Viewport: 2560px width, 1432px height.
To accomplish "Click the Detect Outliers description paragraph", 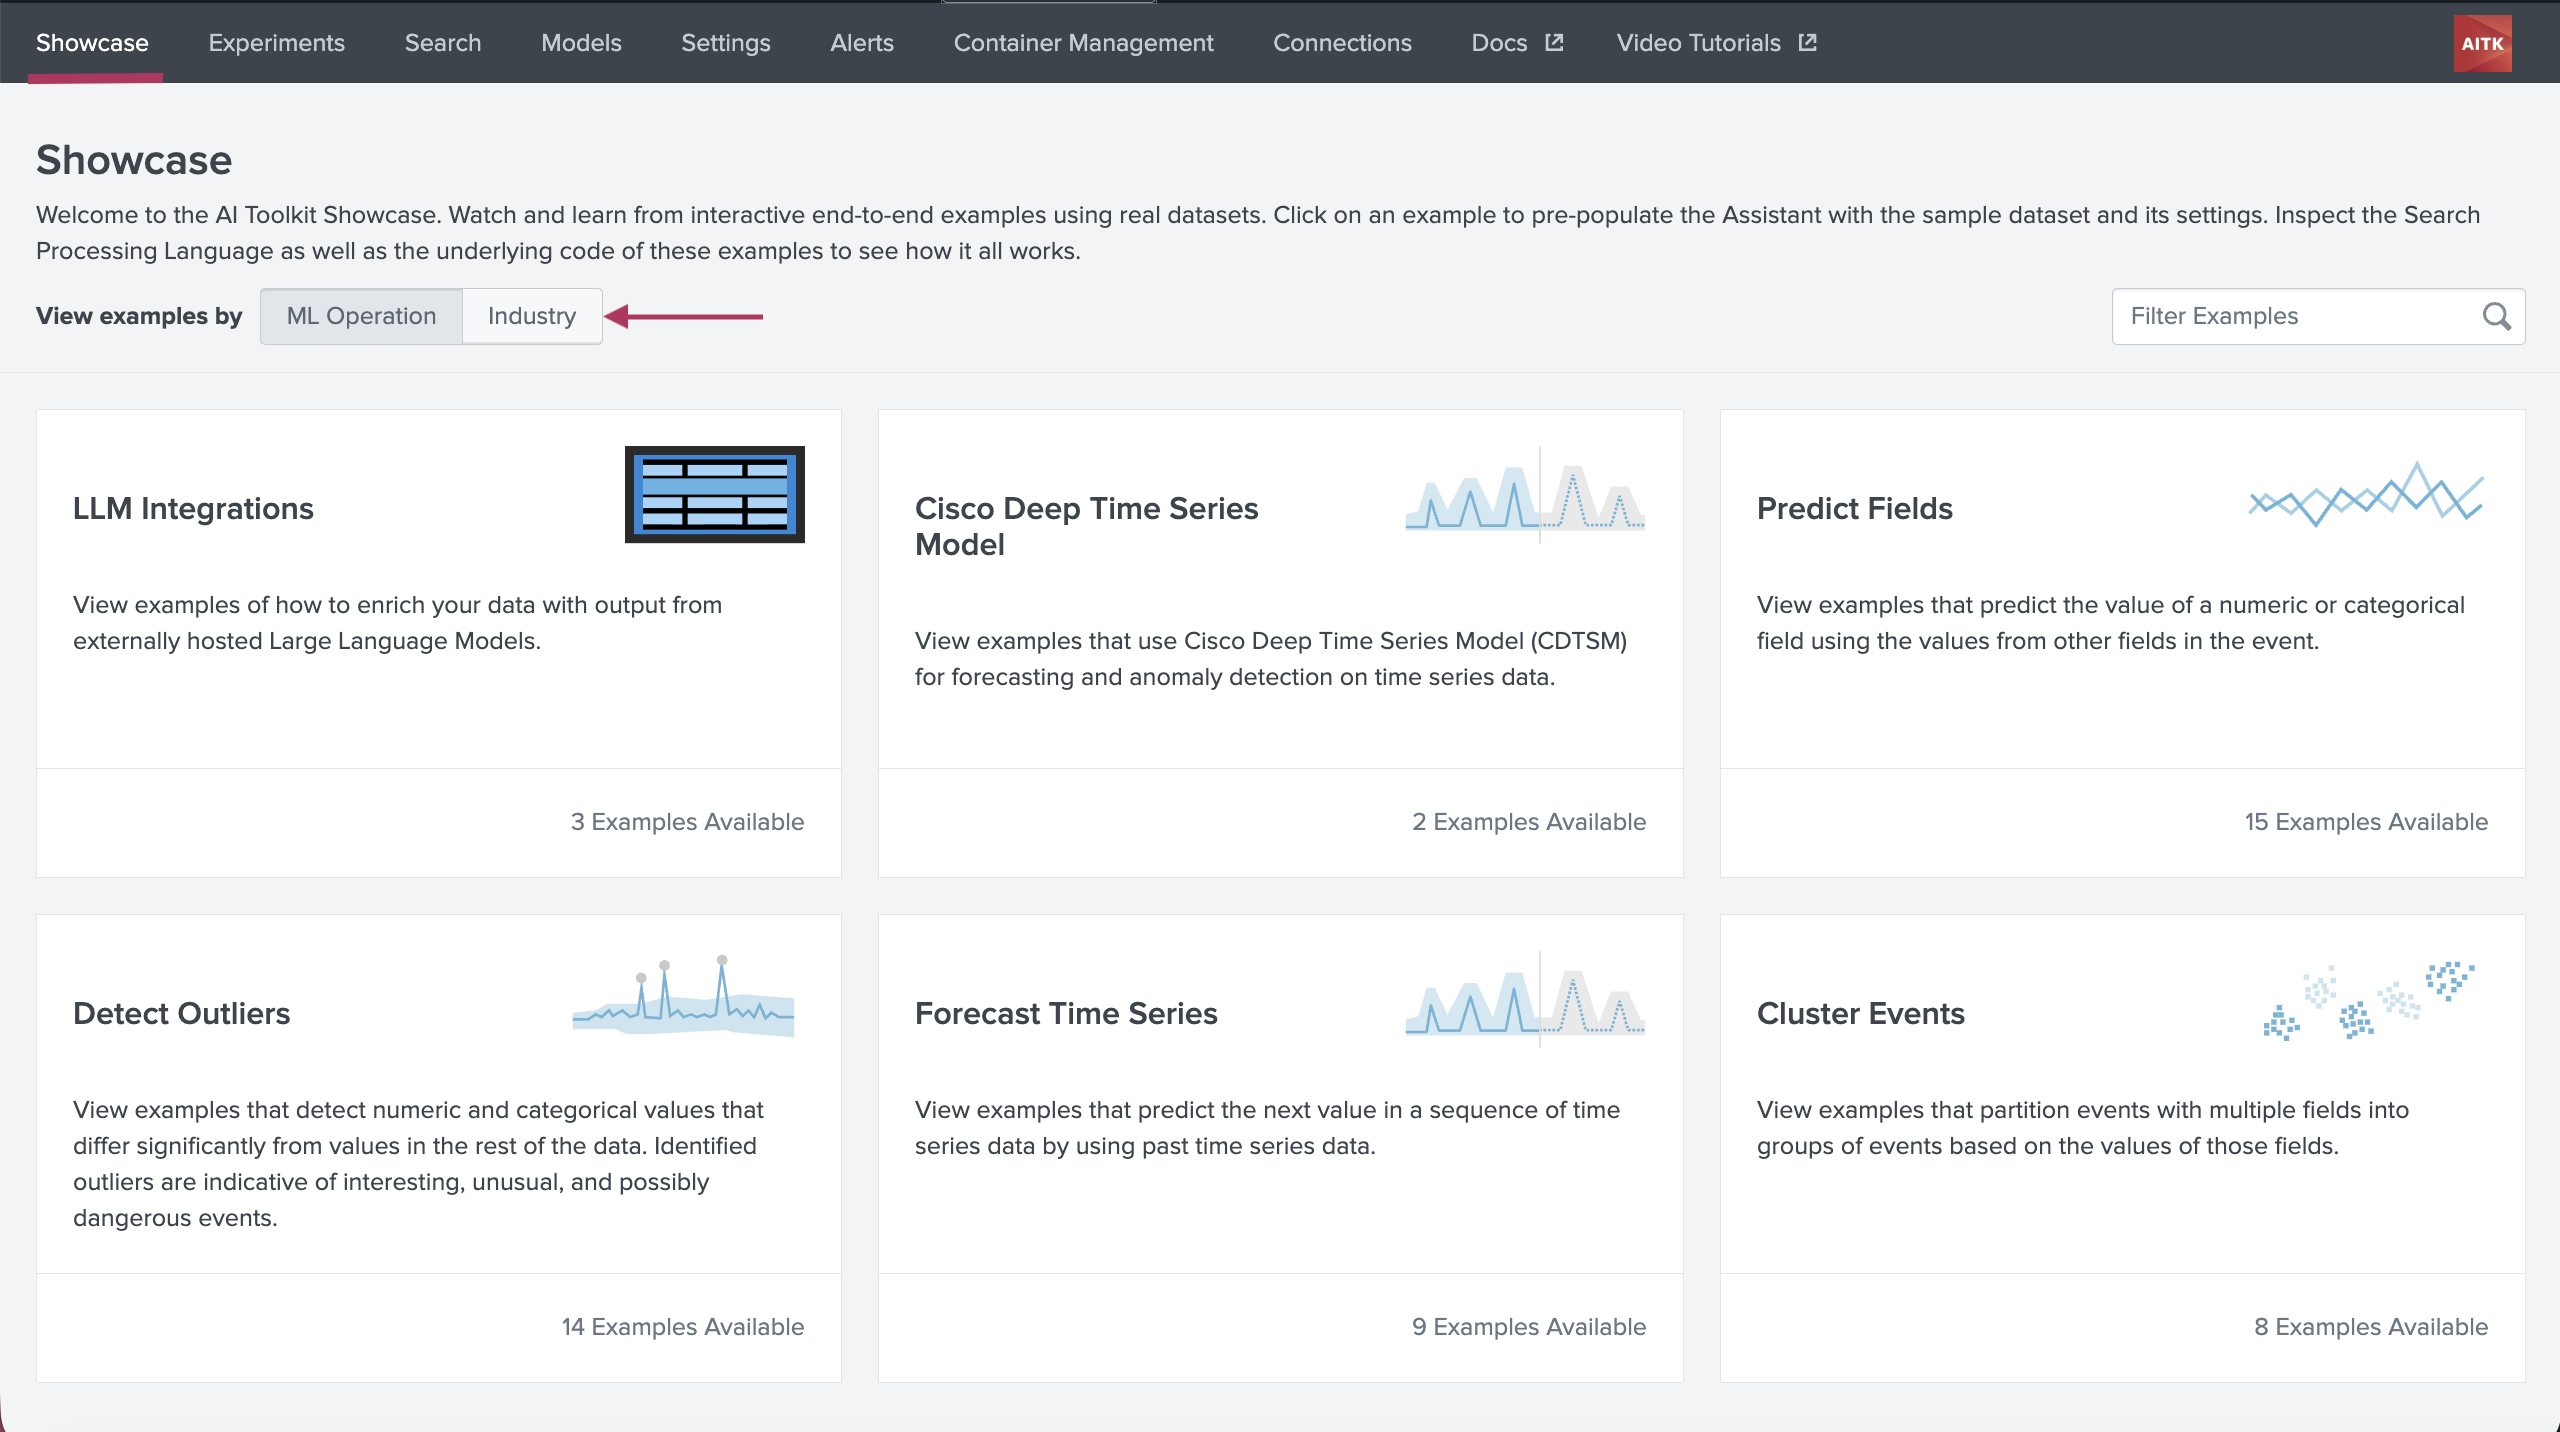I will (x=418, y=1163).
